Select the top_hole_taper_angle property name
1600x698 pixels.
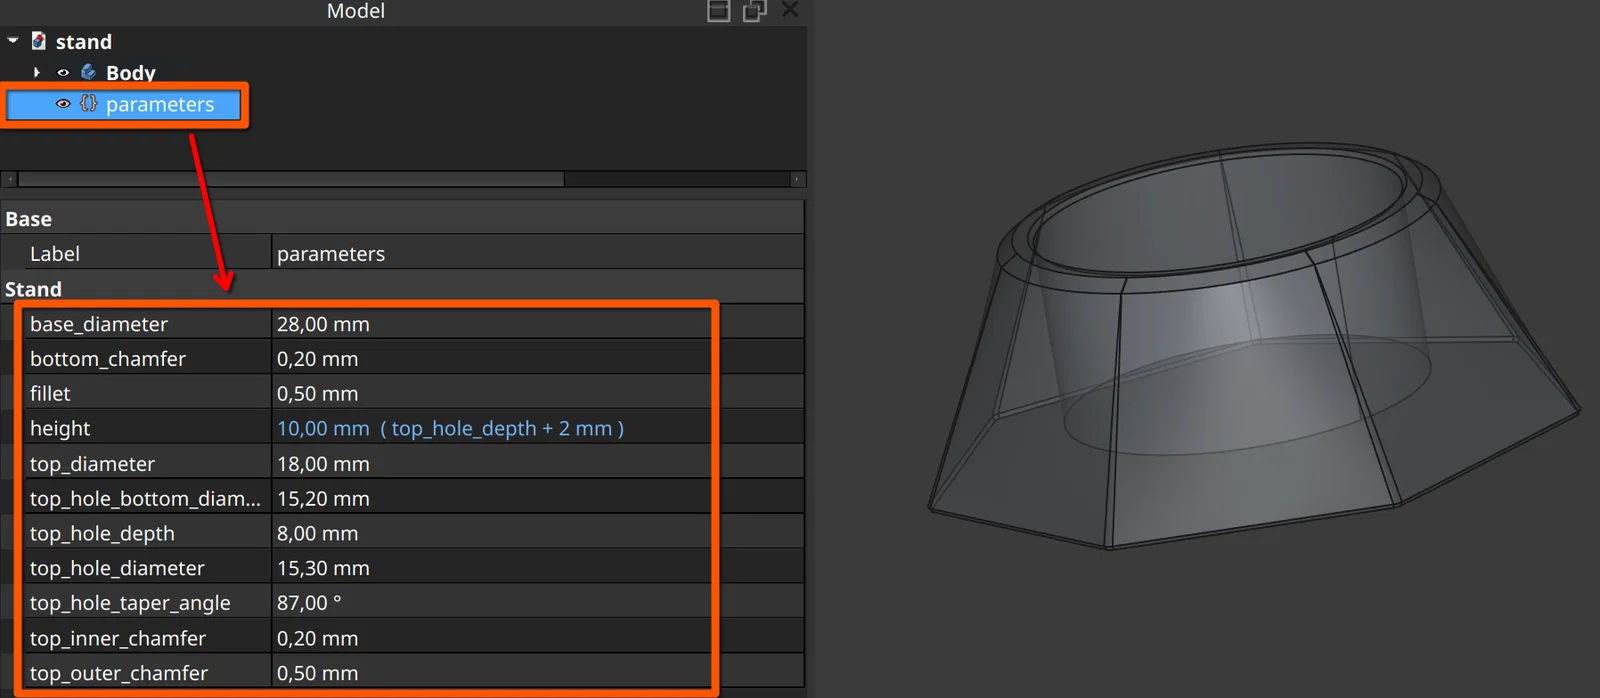tap(130, 604)
